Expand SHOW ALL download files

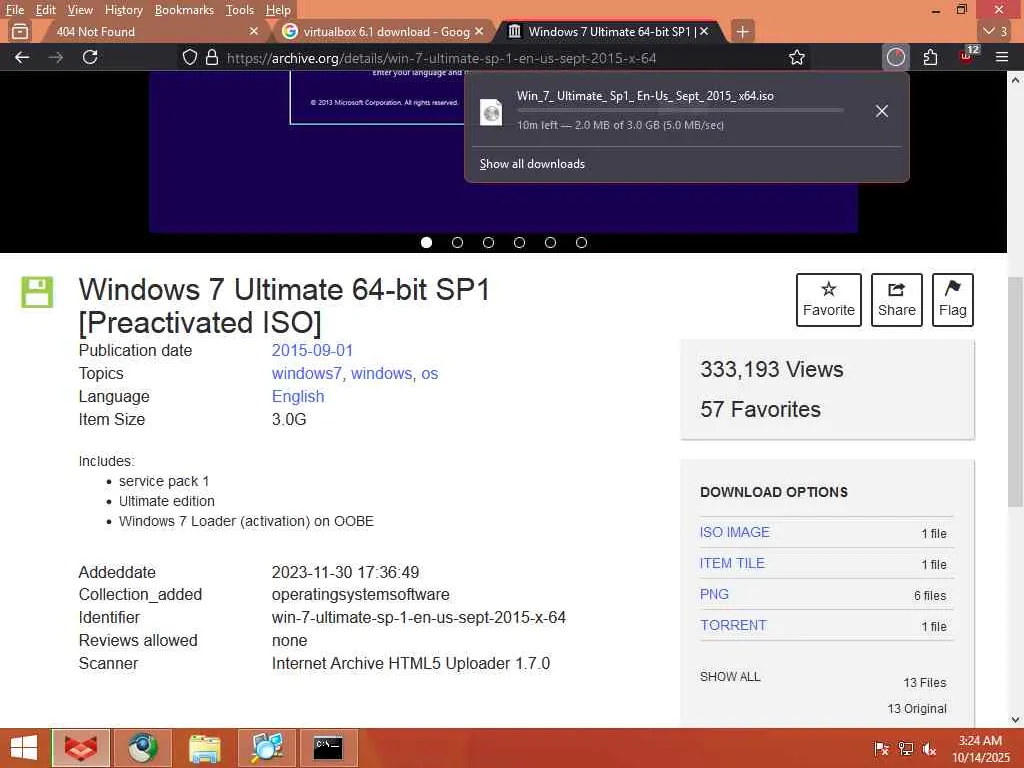pos(729,677)
